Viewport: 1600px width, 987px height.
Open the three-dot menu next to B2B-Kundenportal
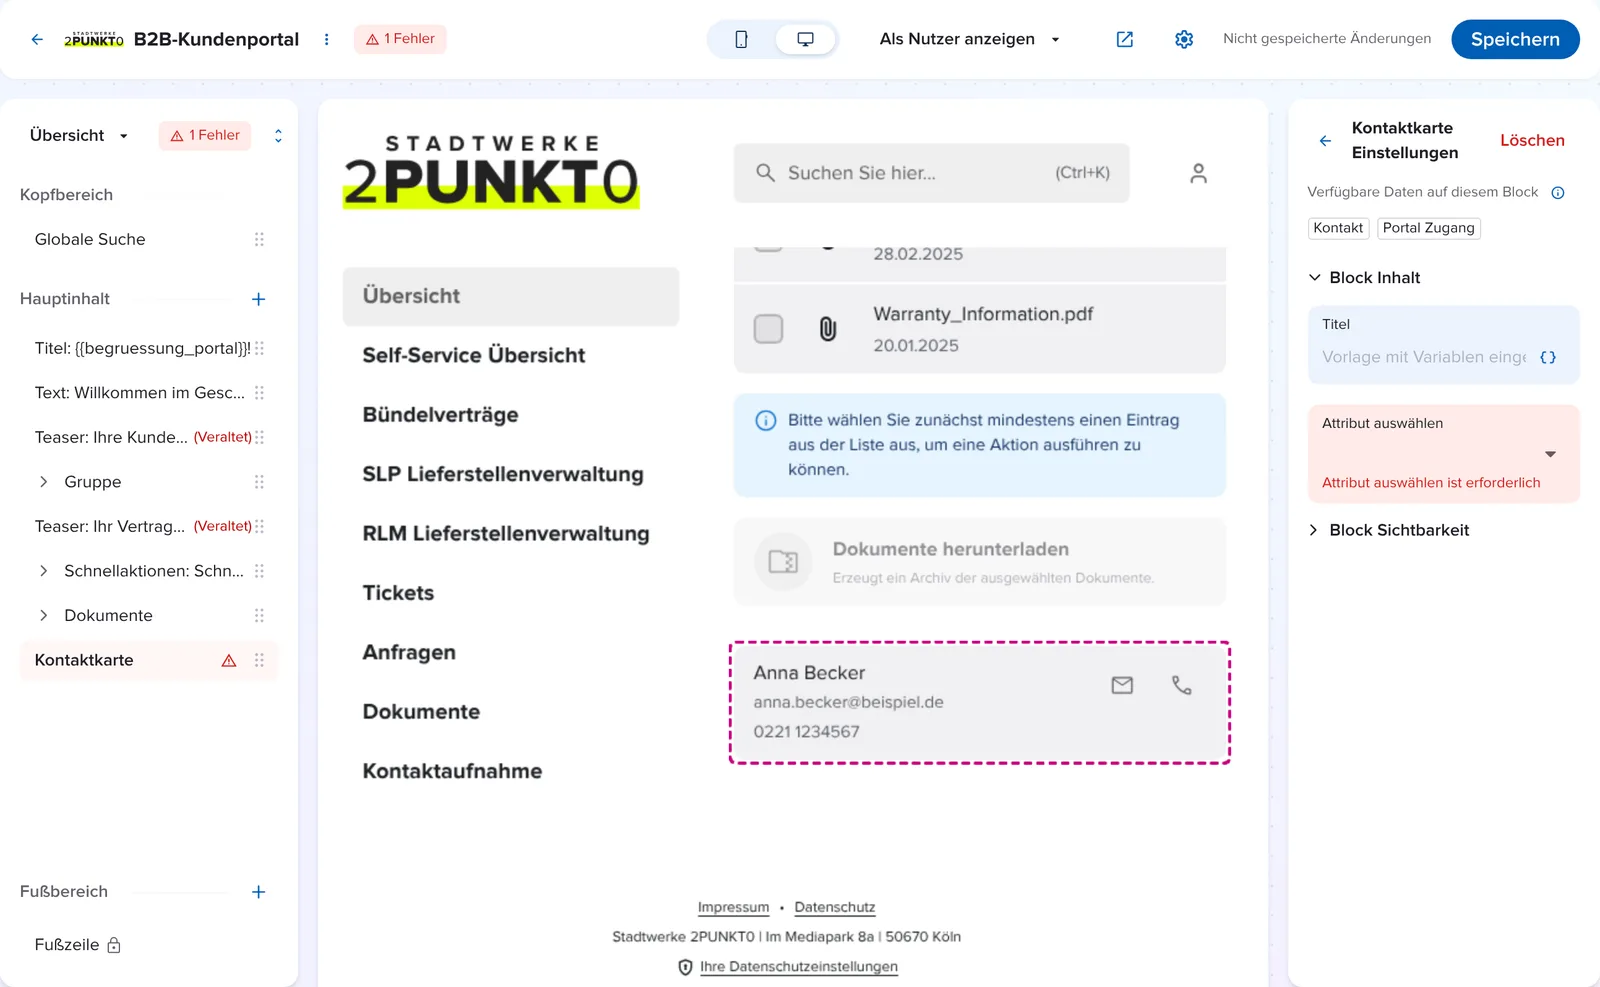pos(326,39)
